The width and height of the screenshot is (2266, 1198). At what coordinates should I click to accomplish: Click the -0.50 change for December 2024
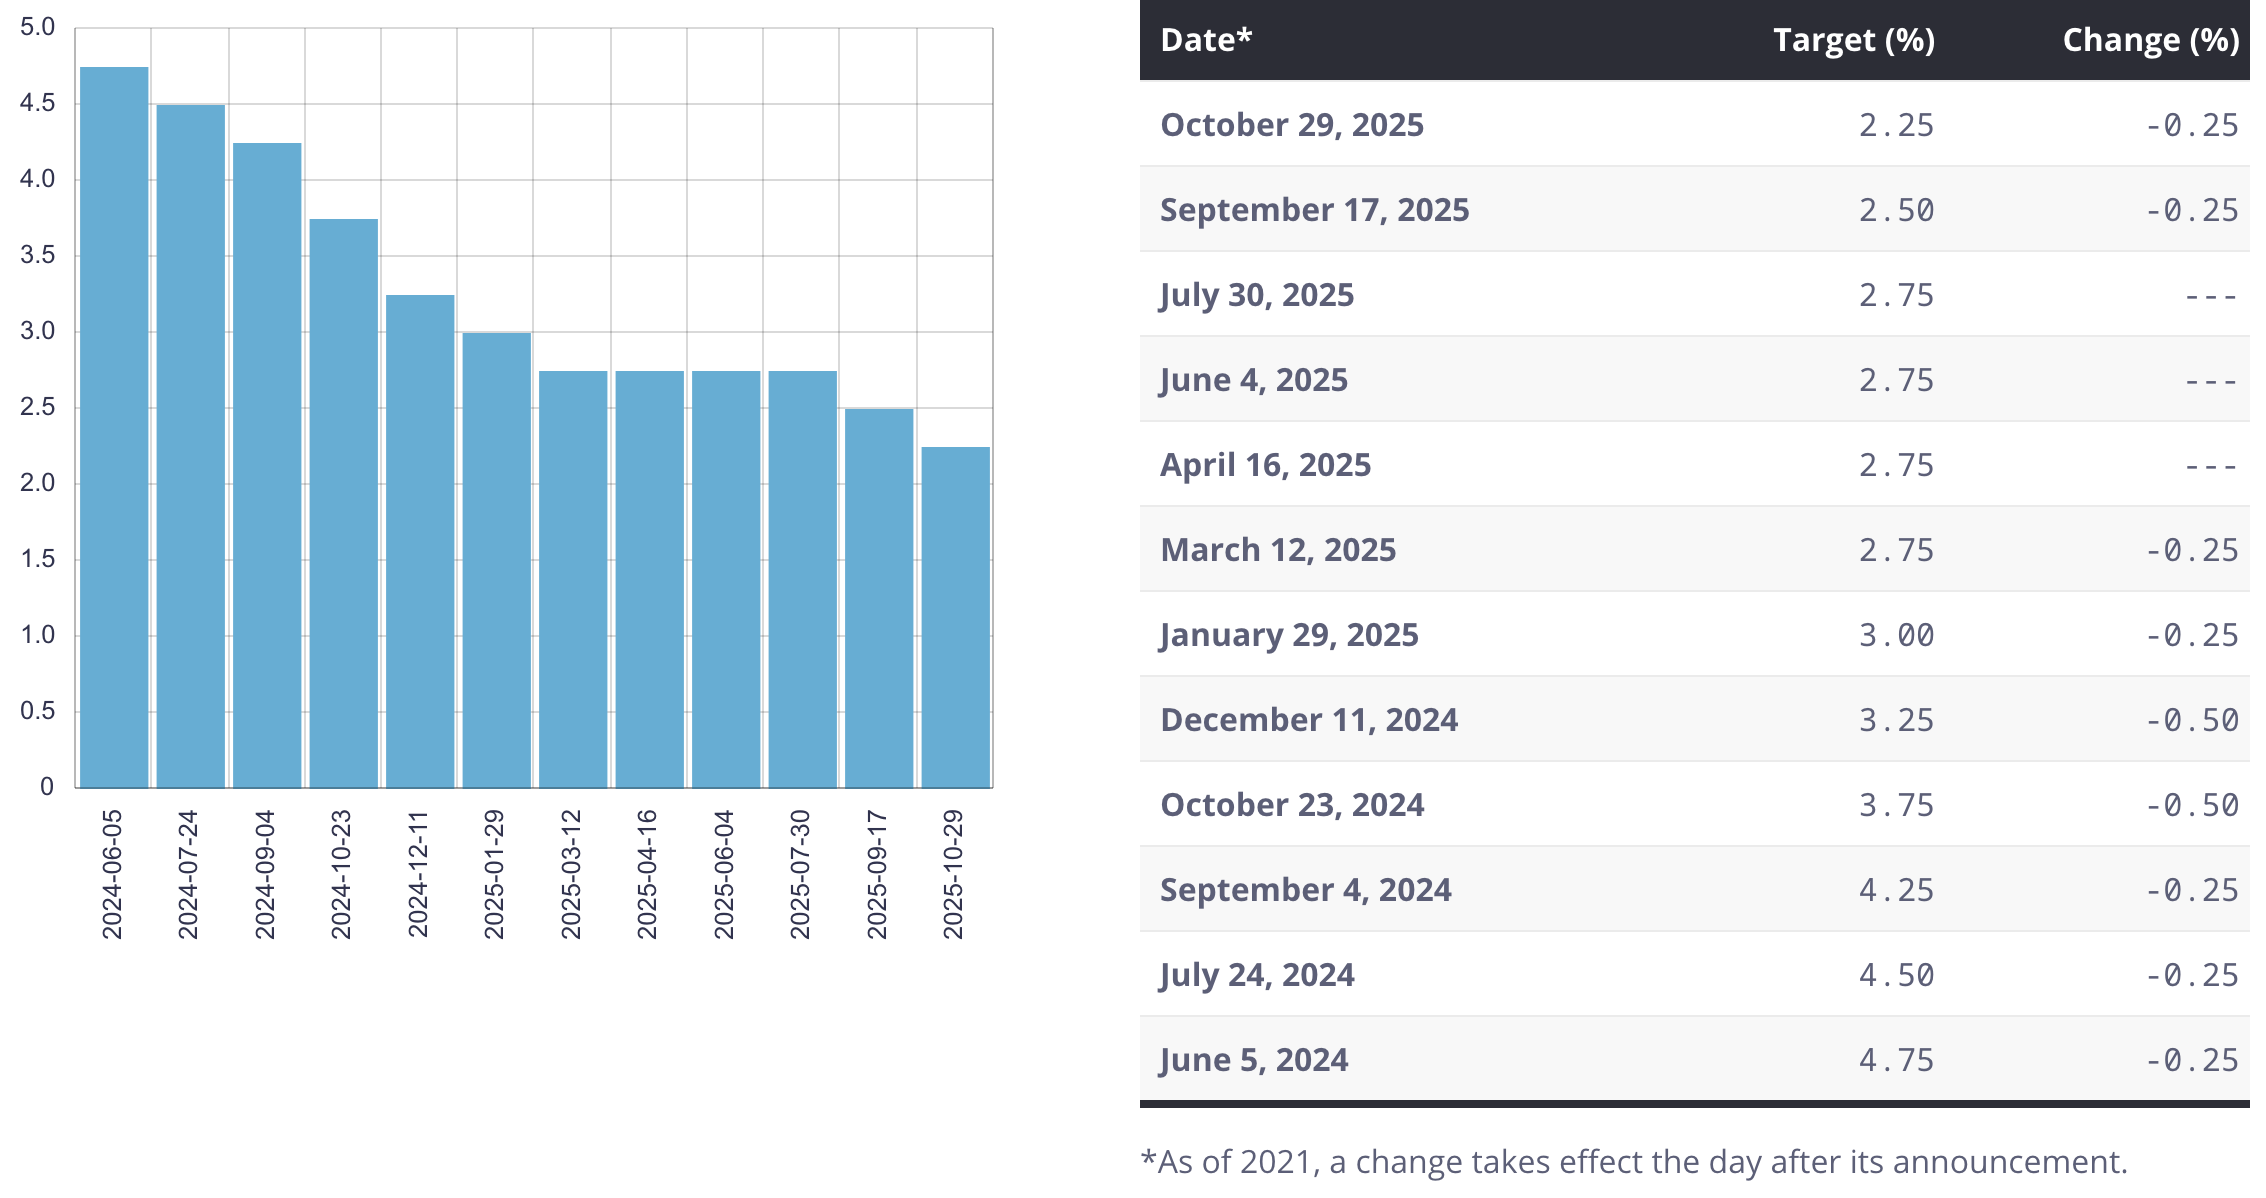click(2192, 720)
